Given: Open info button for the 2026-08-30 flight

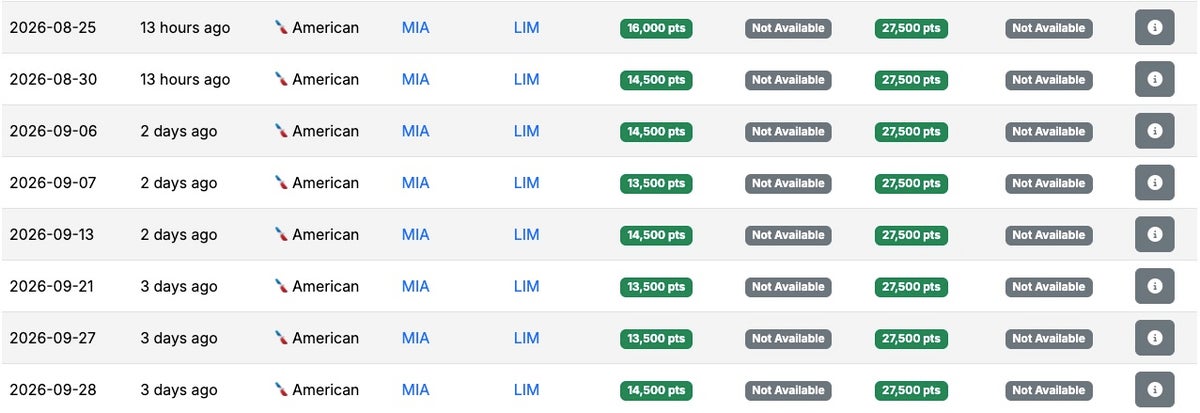Looking at the screenshot, I should (x=1155, y=80).
